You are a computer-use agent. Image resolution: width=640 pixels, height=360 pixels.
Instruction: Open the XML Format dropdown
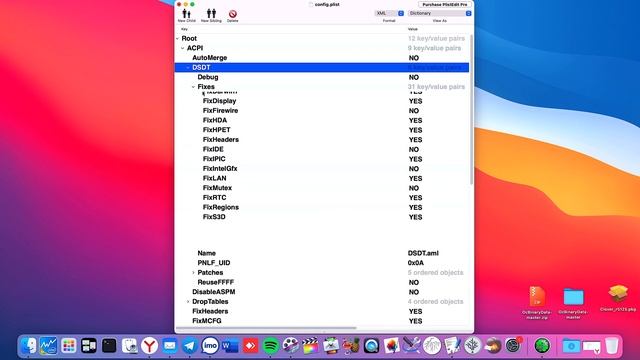pos(389,13)
